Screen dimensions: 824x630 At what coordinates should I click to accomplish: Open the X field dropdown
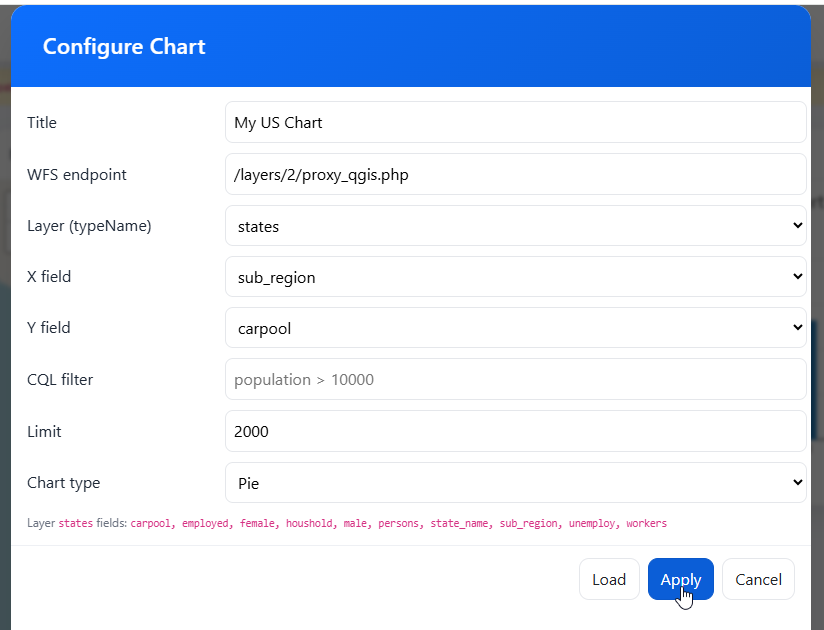click(516, 277)
